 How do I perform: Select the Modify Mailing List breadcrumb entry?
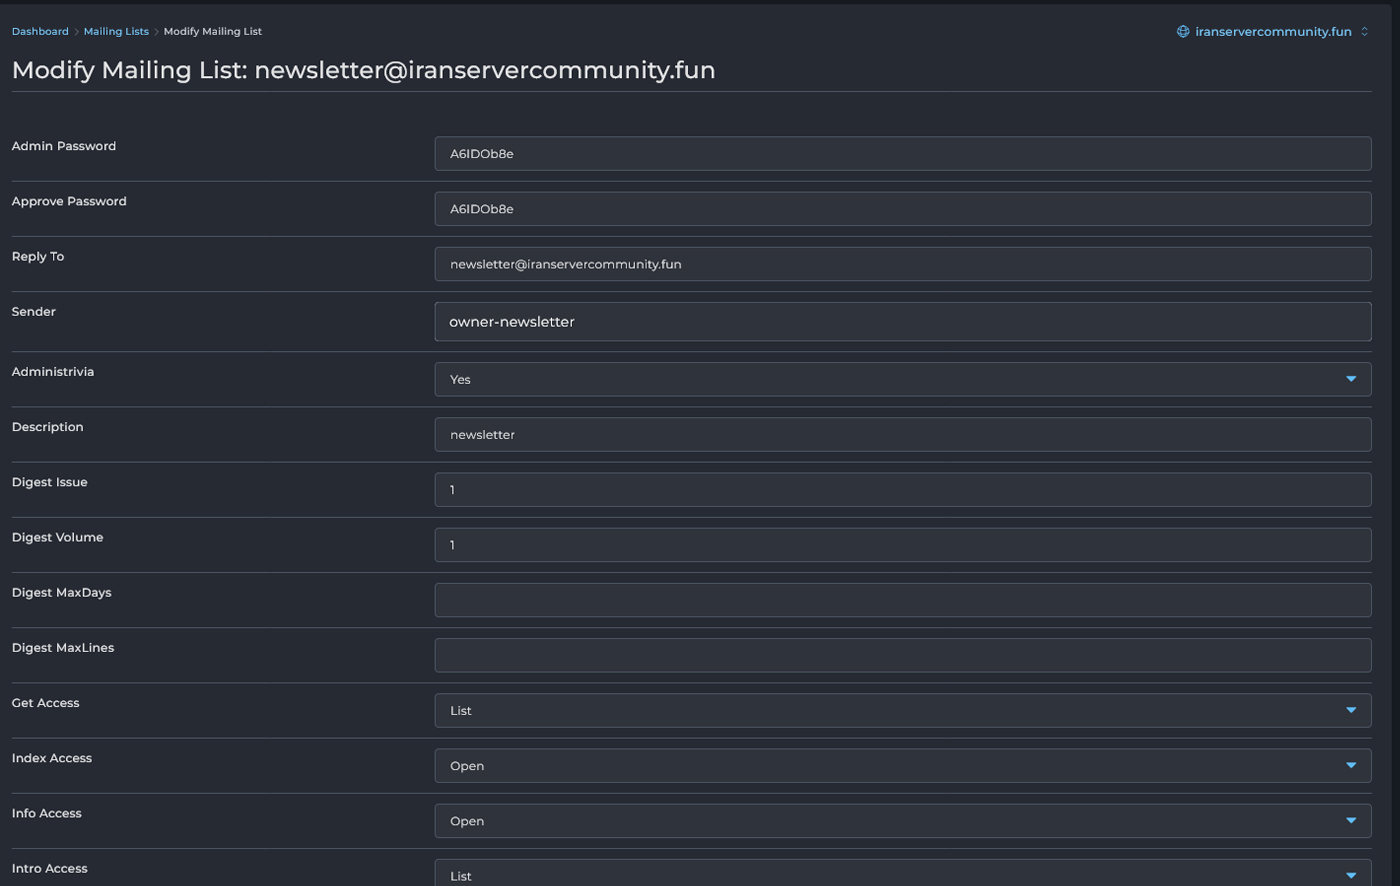213,31
